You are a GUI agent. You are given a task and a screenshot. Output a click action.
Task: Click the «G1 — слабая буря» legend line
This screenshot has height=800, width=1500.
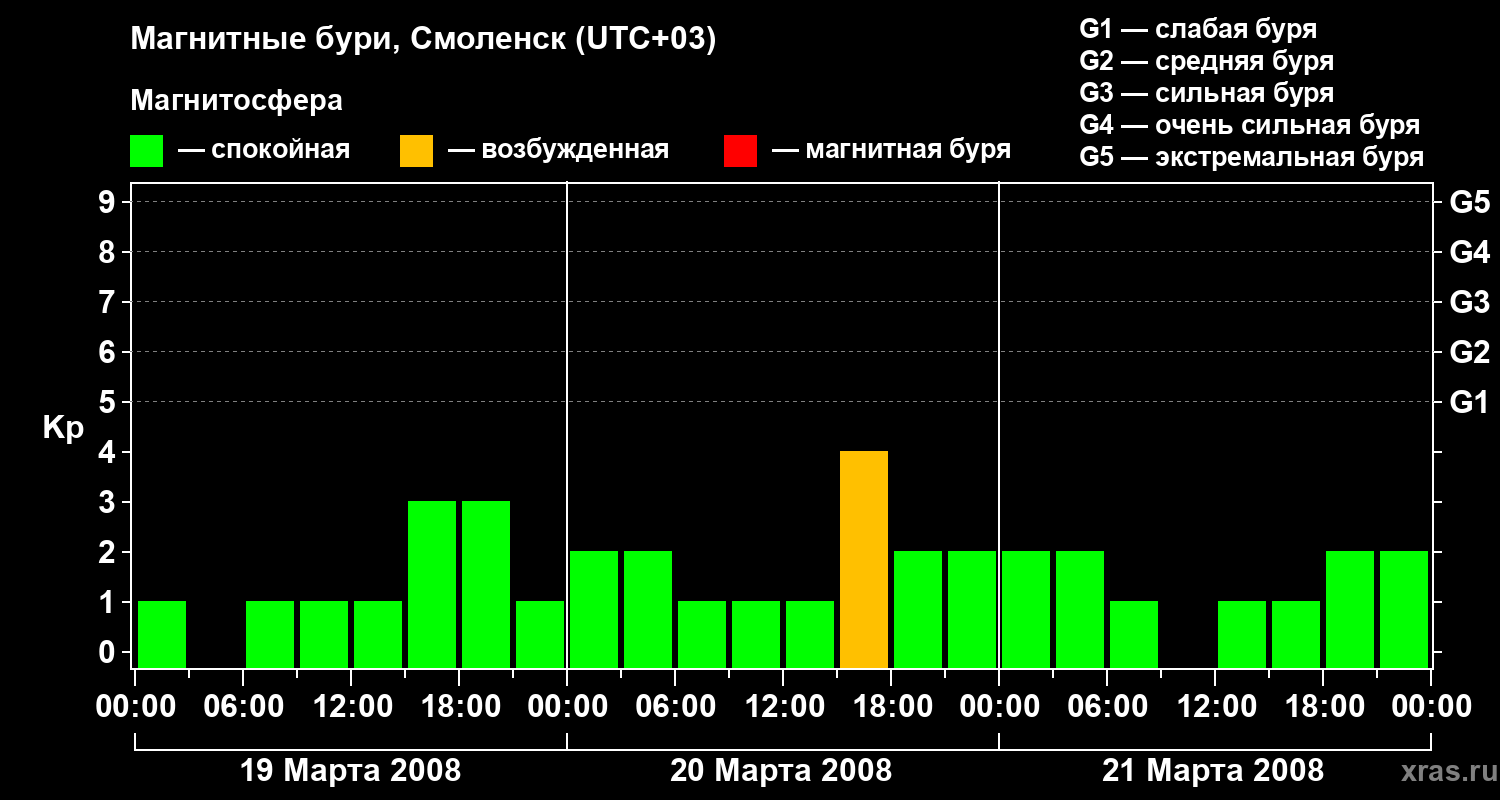pyautogui.click(x=1198, y=28)
